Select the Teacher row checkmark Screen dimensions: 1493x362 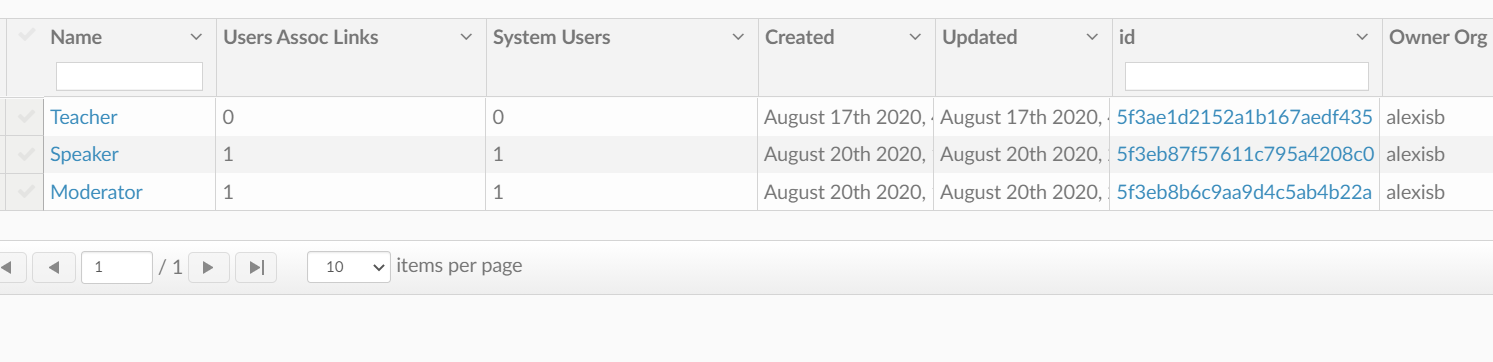click(x=27, y=117)
